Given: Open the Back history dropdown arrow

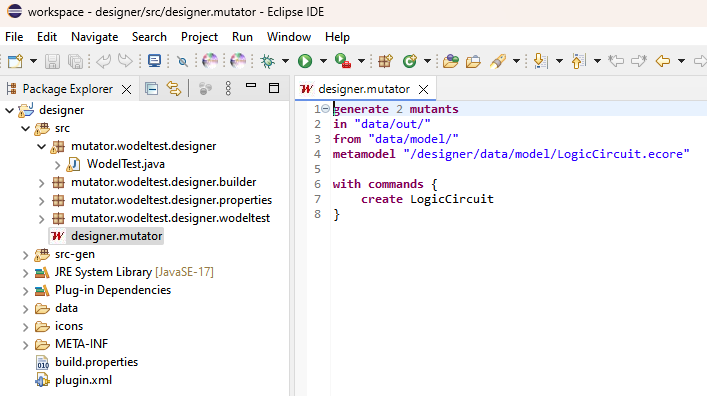Looking at the screenshot, I should [681, 61].
